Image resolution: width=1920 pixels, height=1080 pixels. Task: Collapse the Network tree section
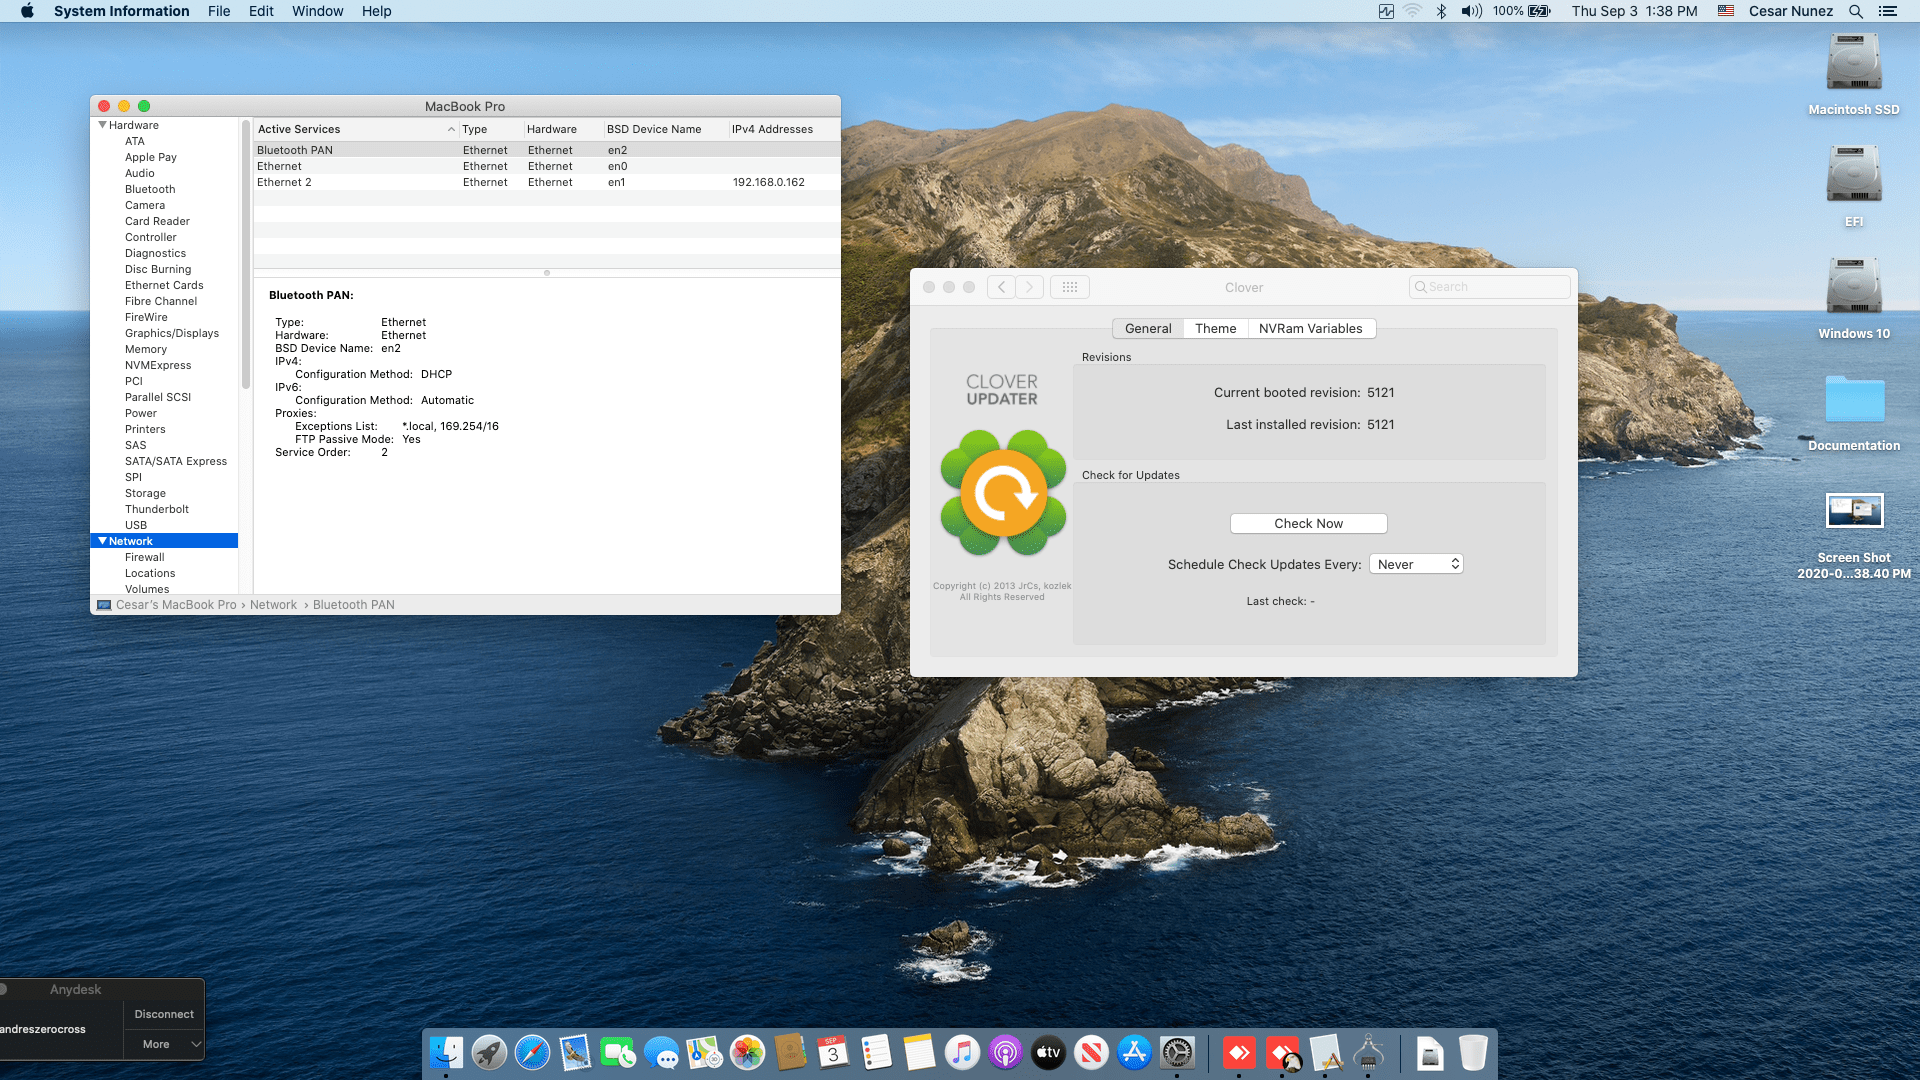coord(102,541)
